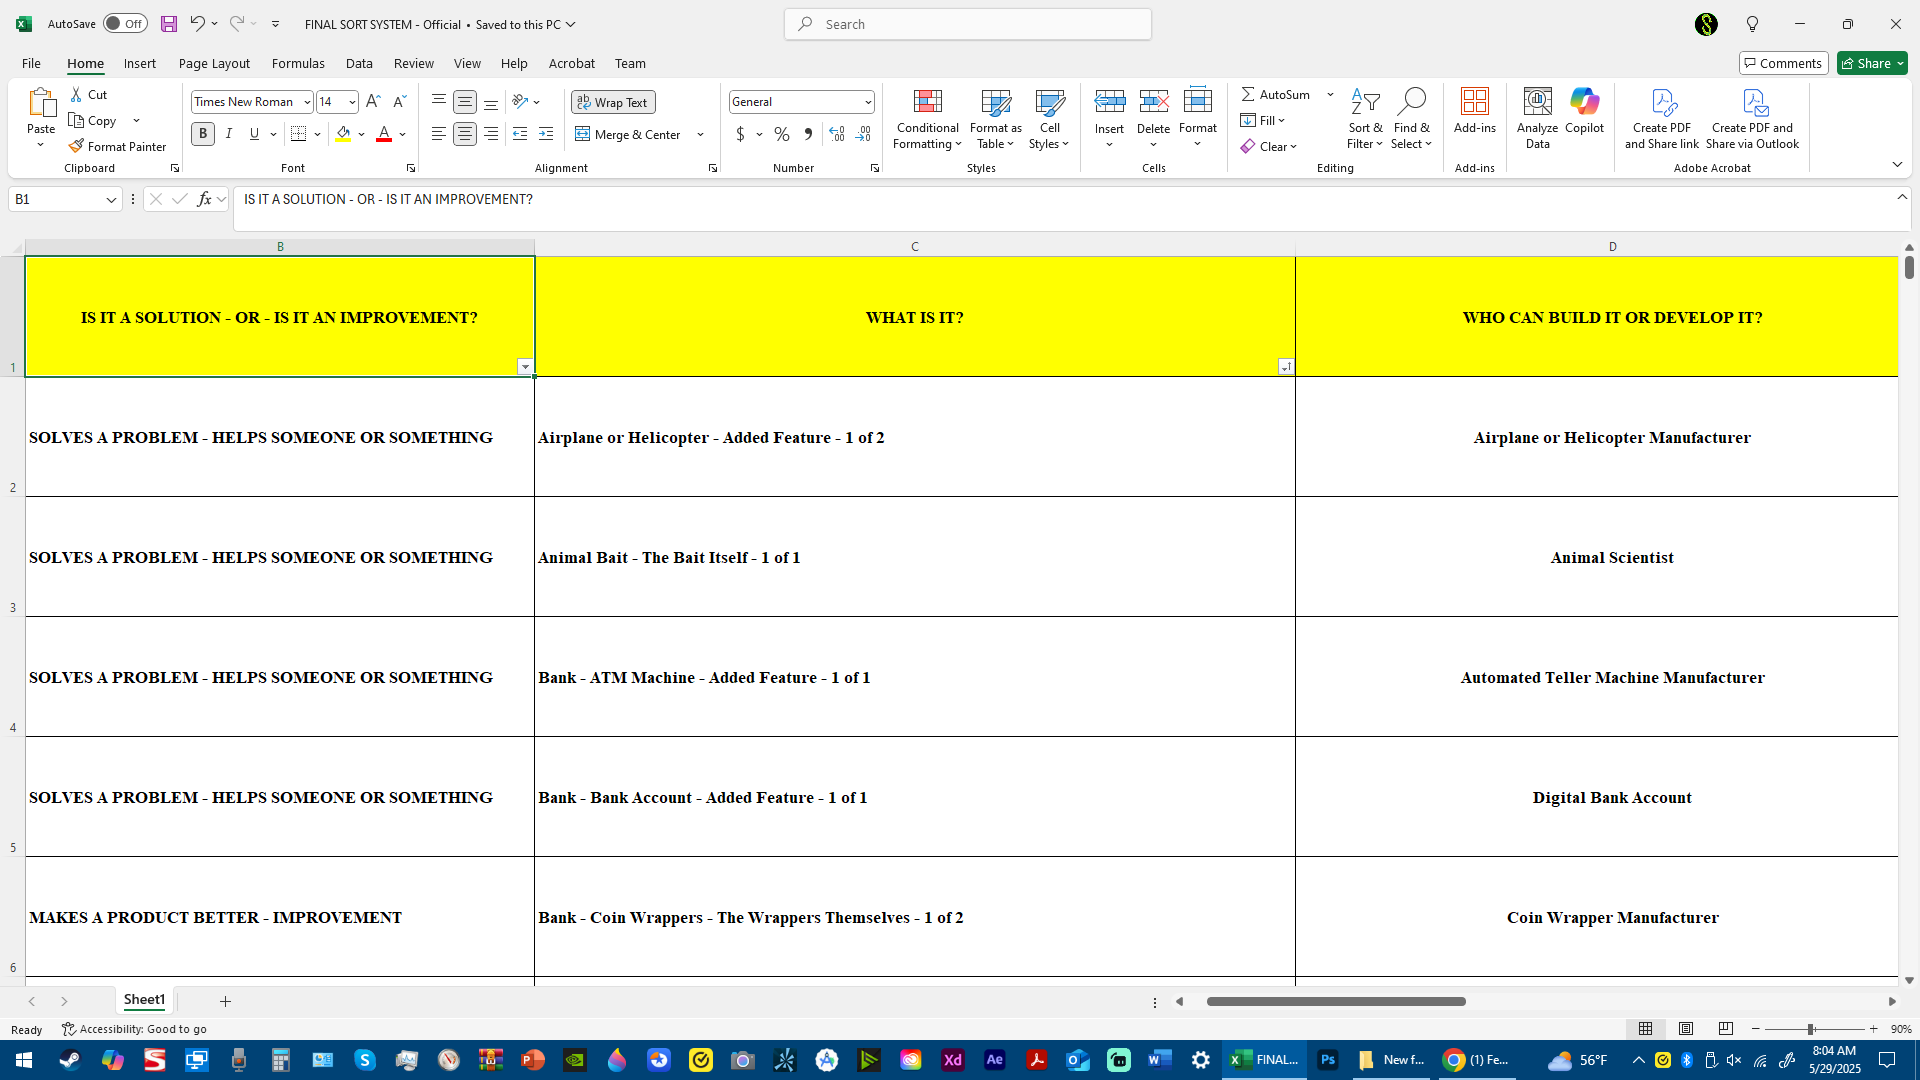Open Conditional Formatting in the Styles group
Image resolution: width=1920 pixels, height=1080 pixels.
tap(927, 119)
